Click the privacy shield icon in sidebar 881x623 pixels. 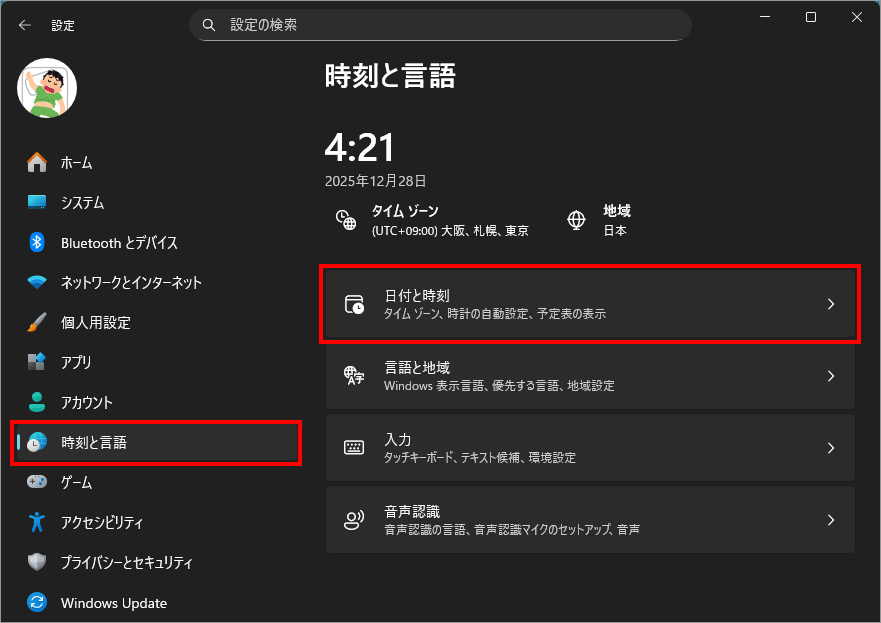[37, 562]
